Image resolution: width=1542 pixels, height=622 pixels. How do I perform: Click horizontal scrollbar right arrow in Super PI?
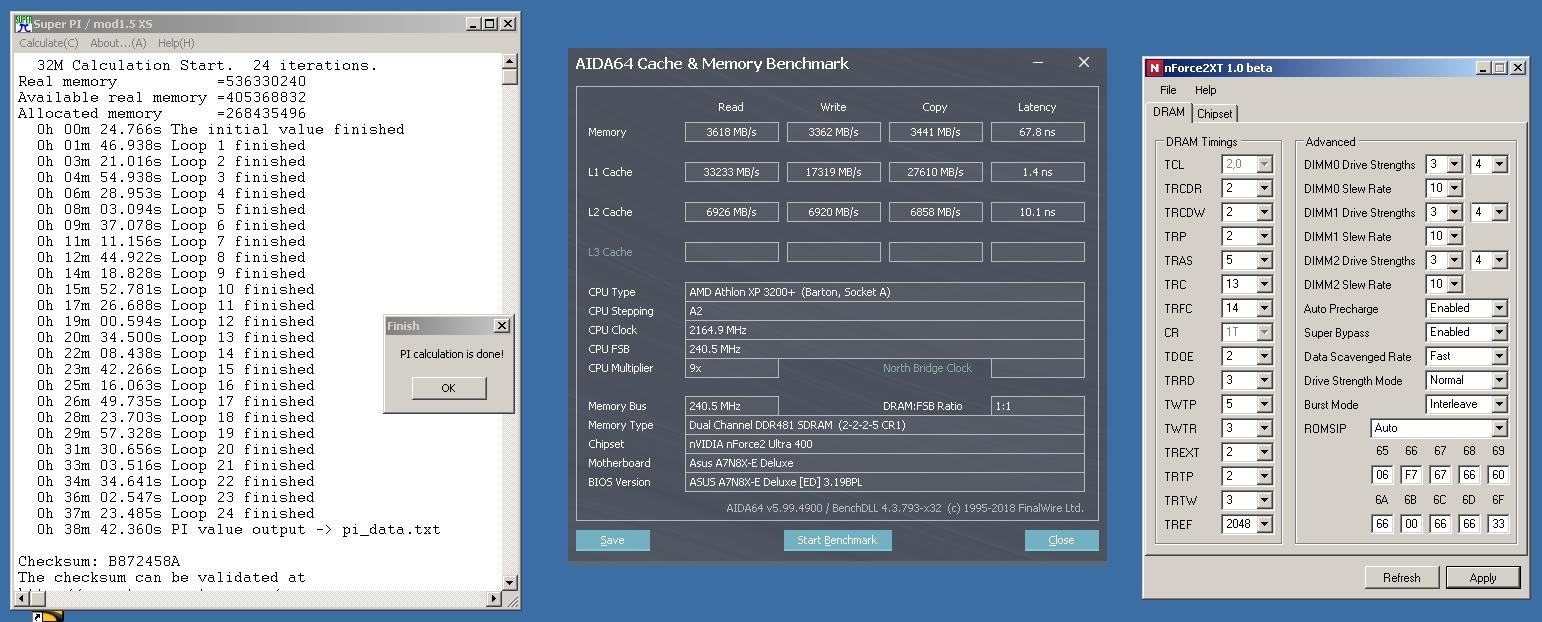point(494,598)
